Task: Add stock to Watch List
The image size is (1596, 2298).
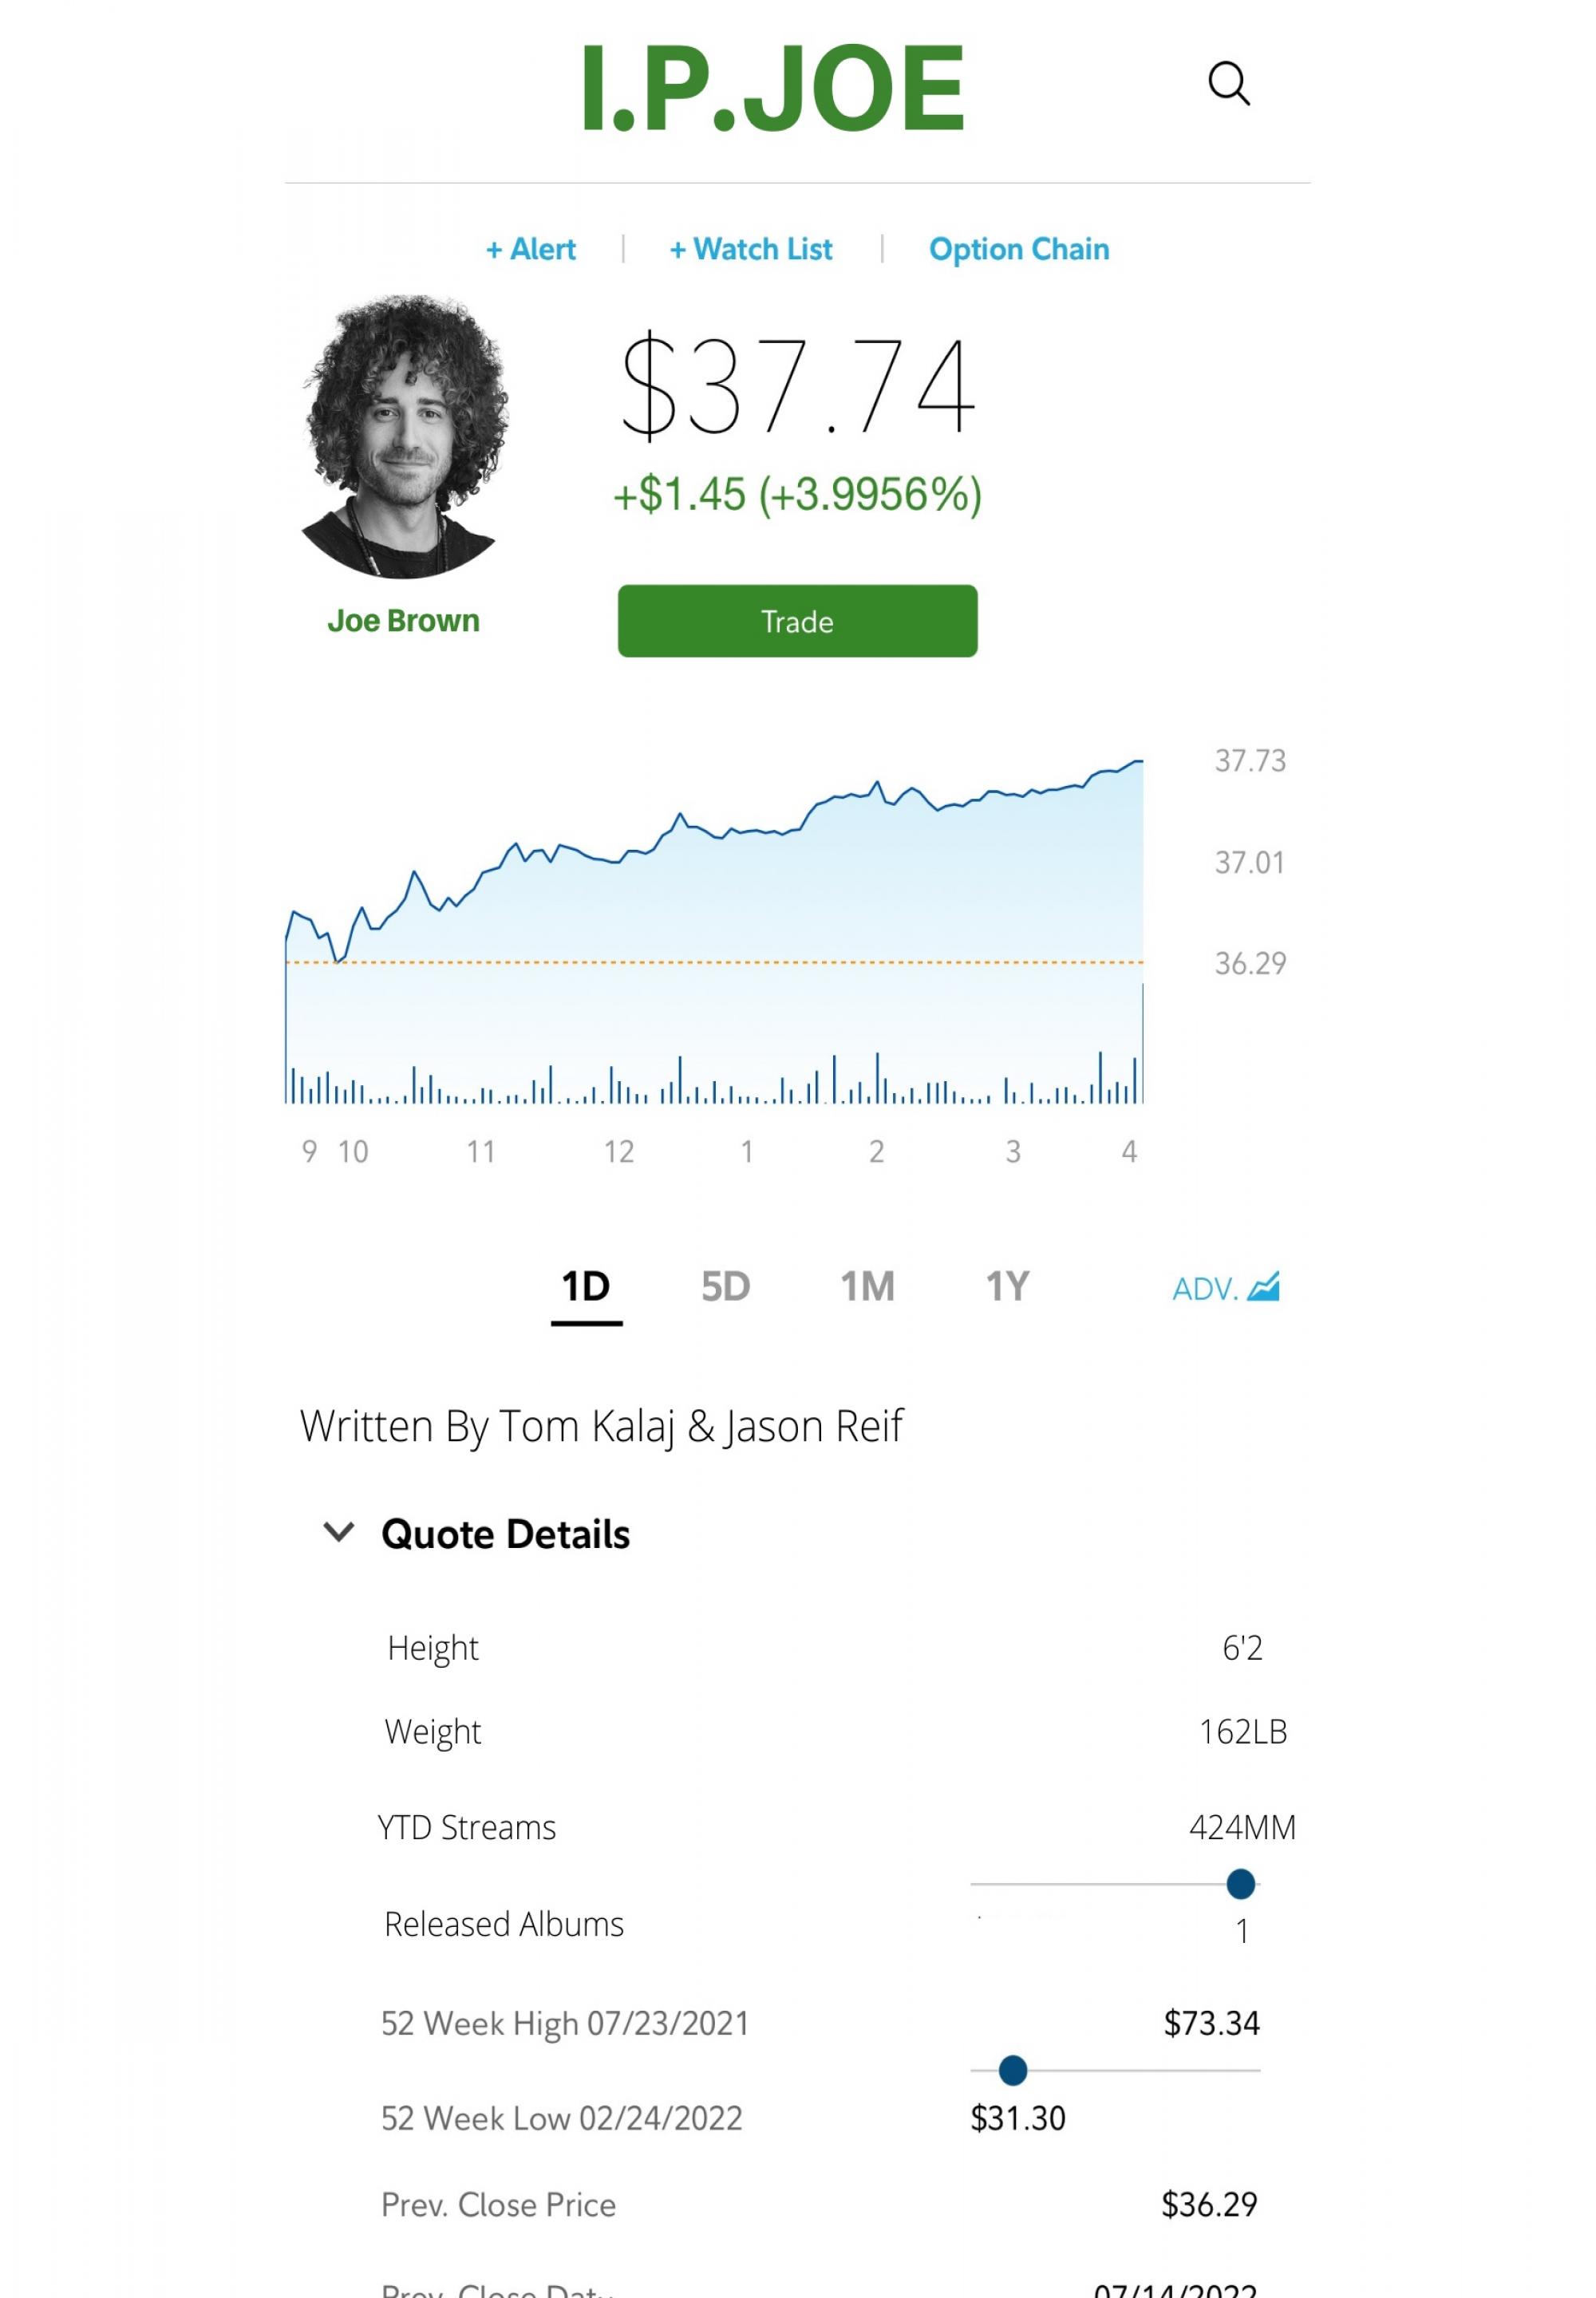Action: point(750,249)
